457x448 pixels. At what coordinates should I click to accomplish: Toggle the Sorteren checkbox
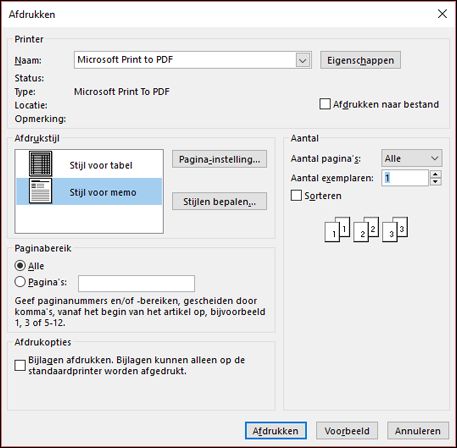[x=296, y=196]
